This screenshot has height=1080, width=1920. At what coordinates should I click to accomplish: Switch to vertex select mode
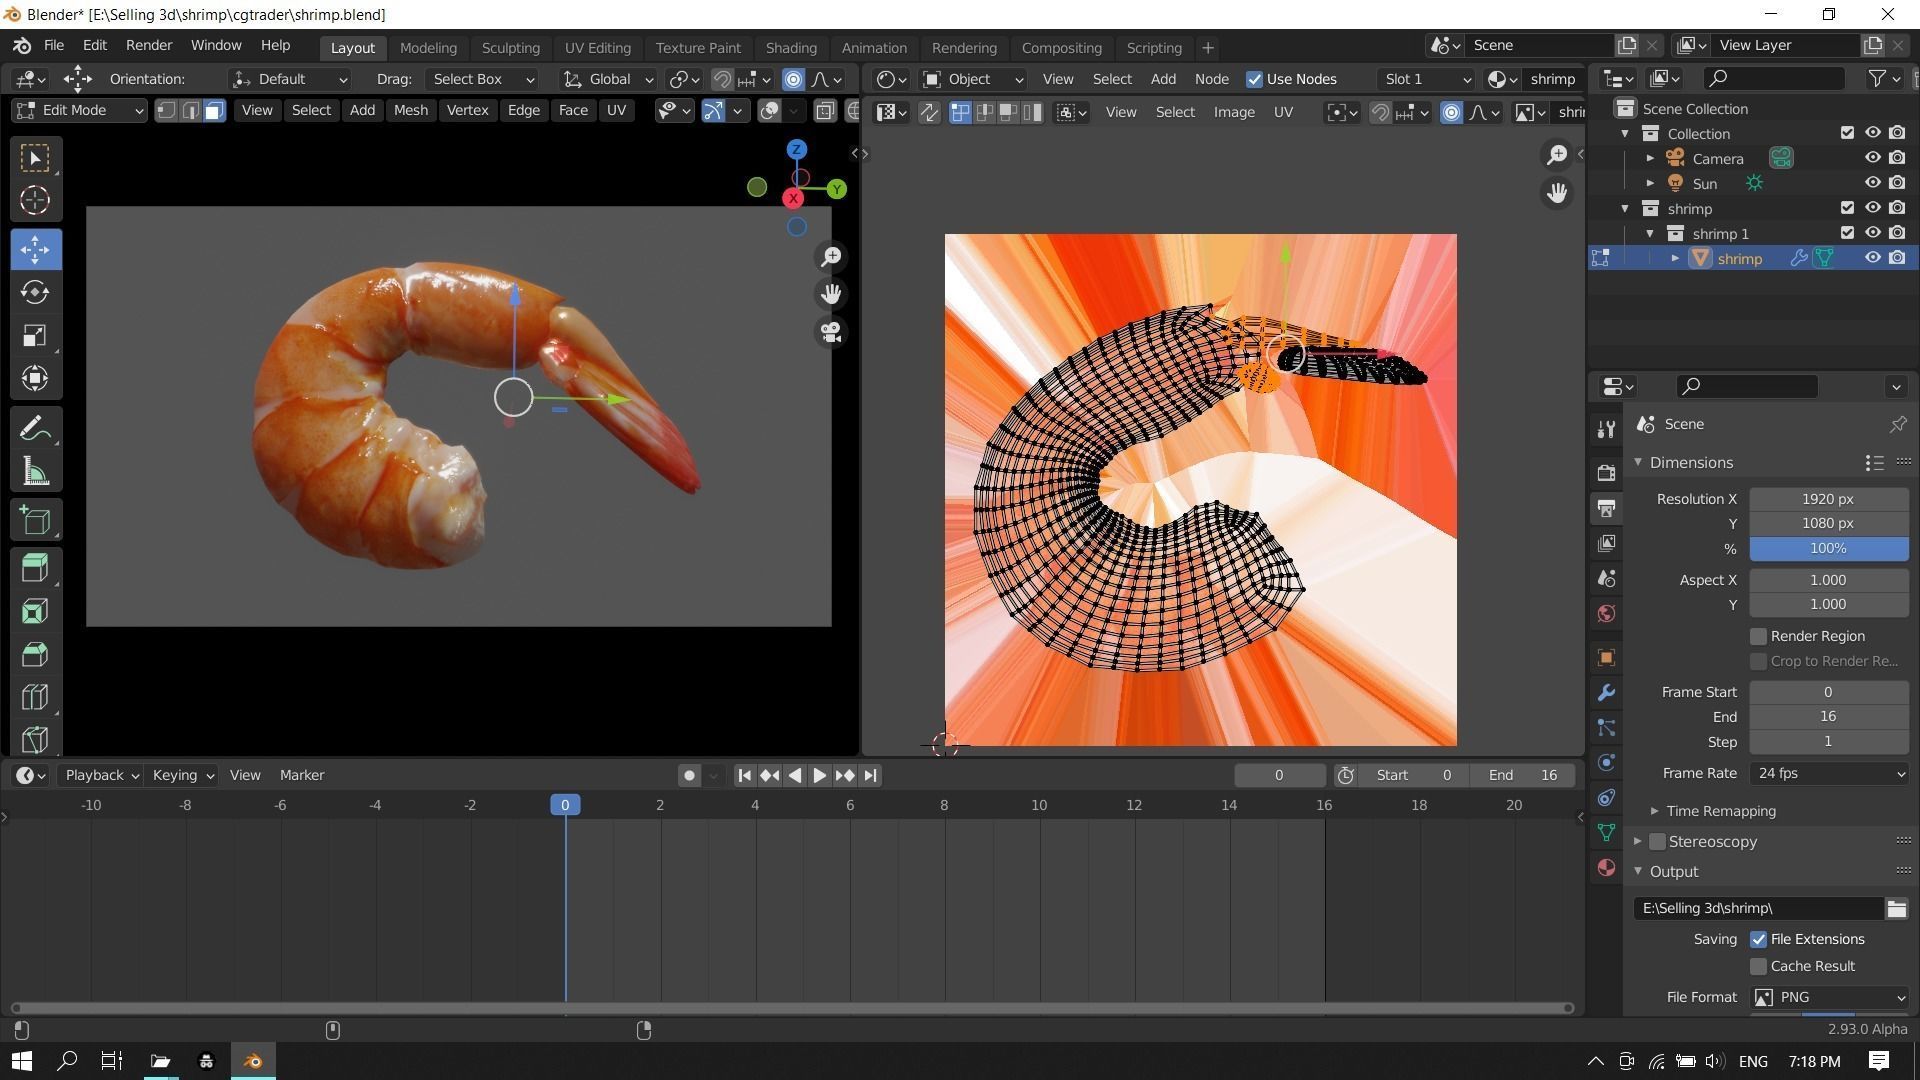click(x=167, y=110)
